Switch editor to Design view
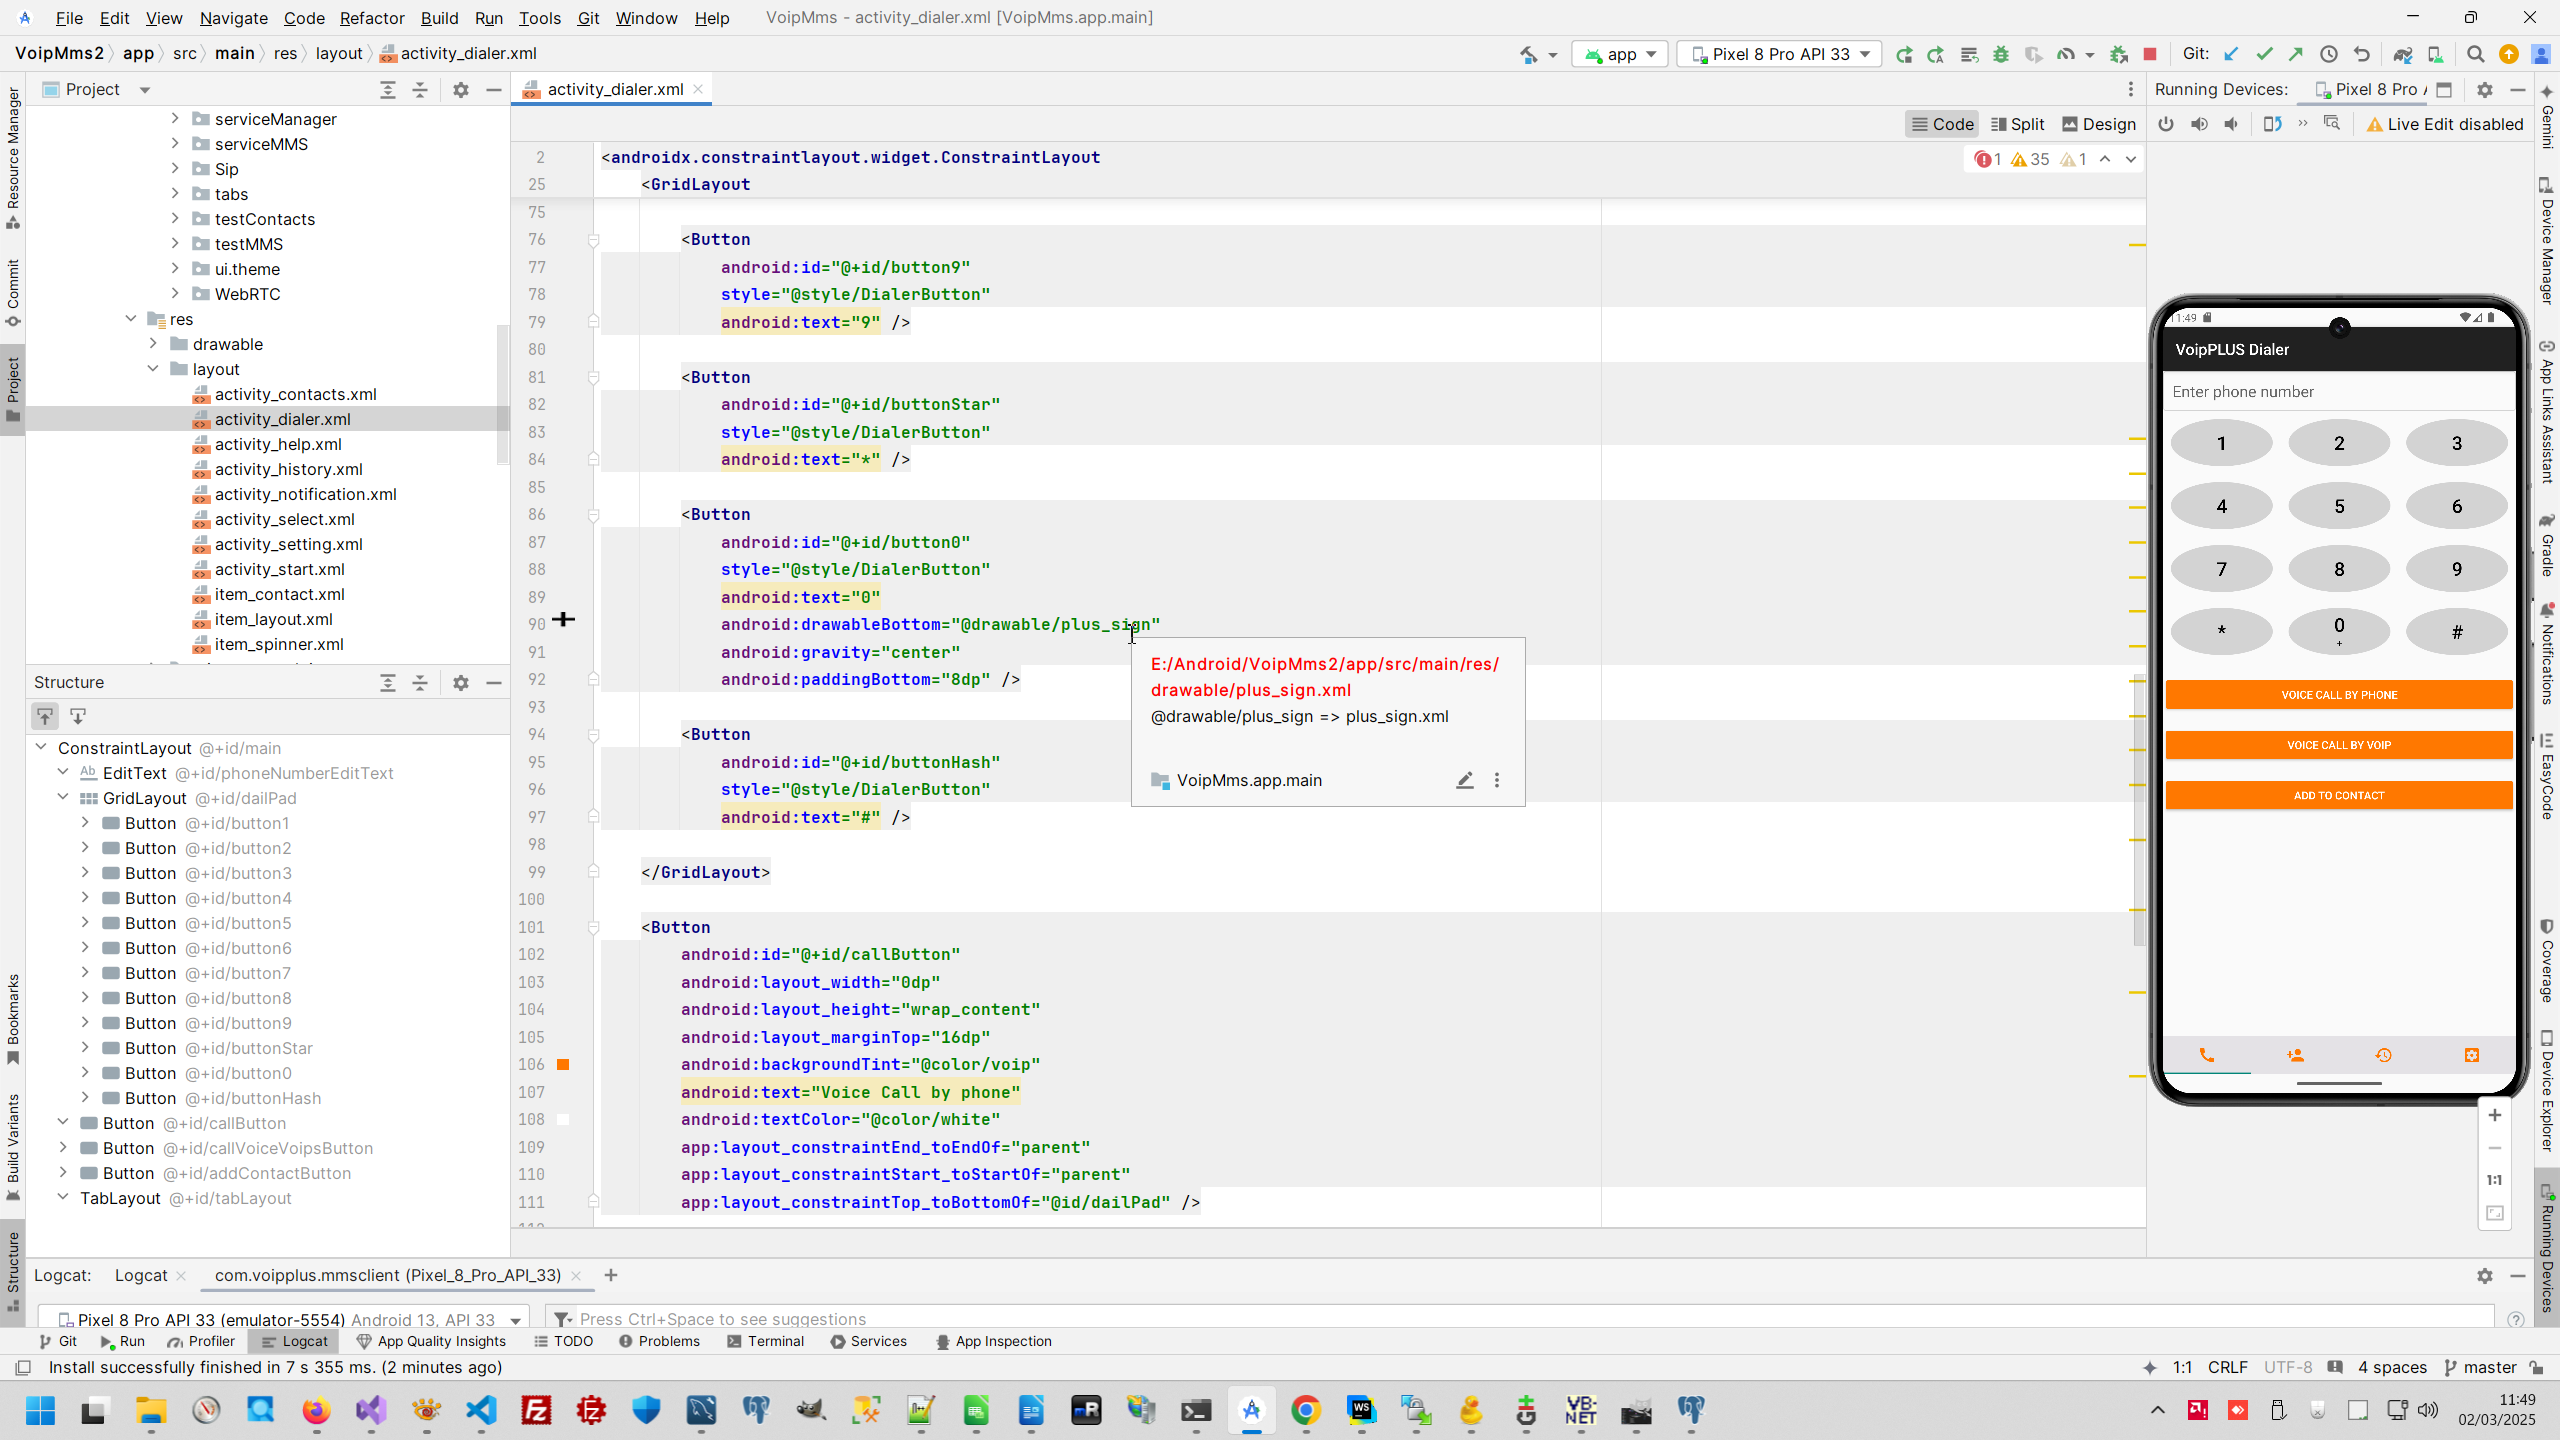 (x=2099, y=124)
